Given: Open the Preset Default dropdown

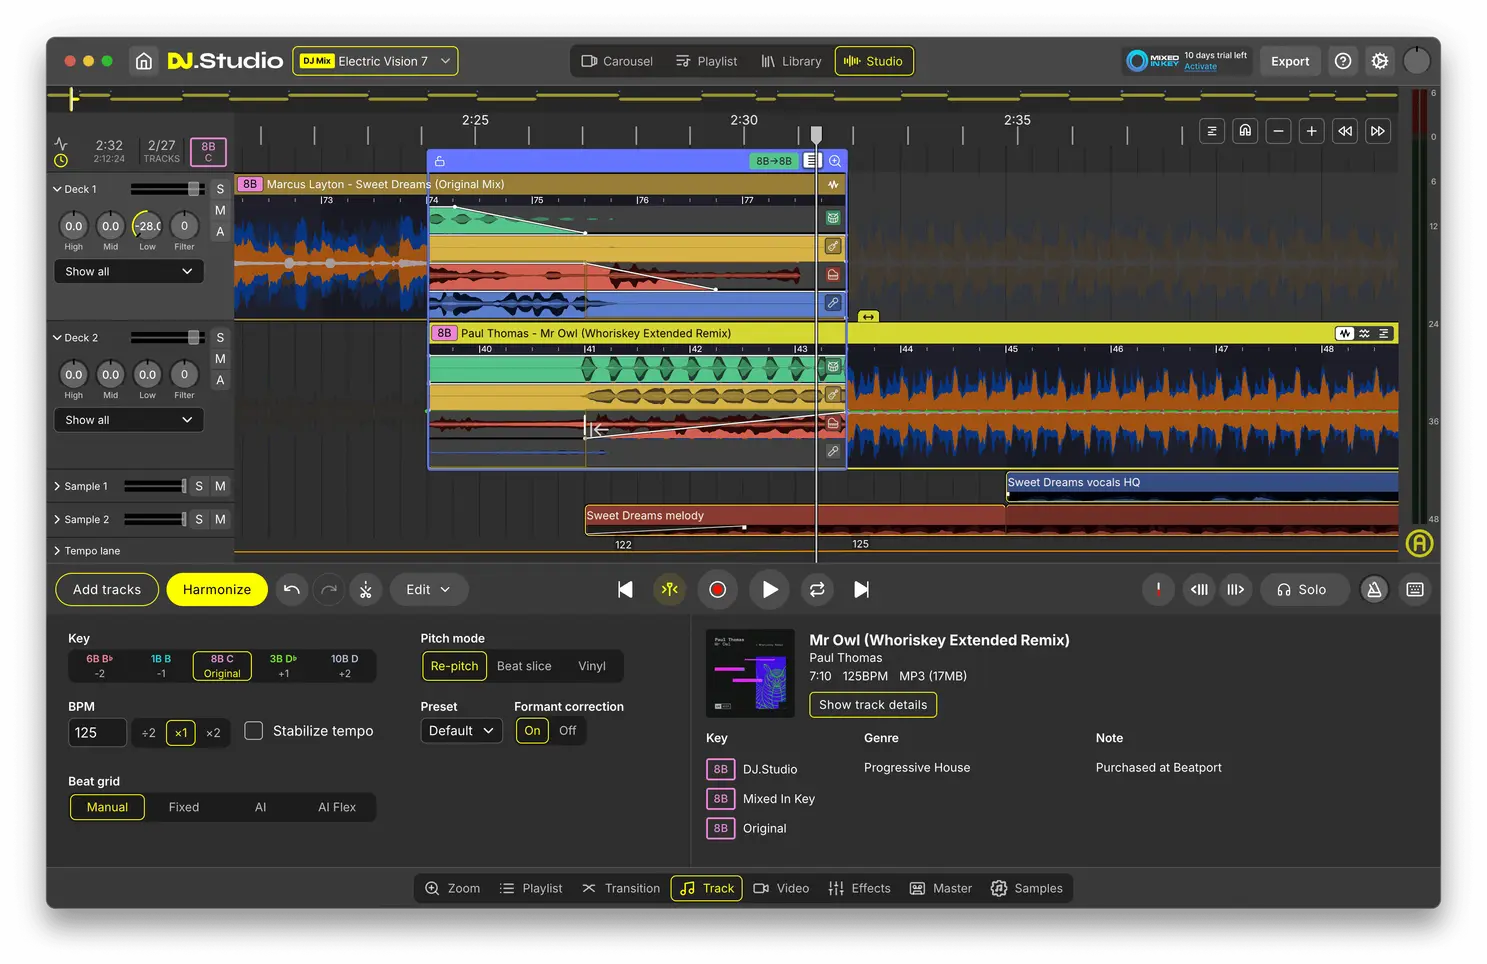Looking at the screenshot, I should tap(461, 731).
